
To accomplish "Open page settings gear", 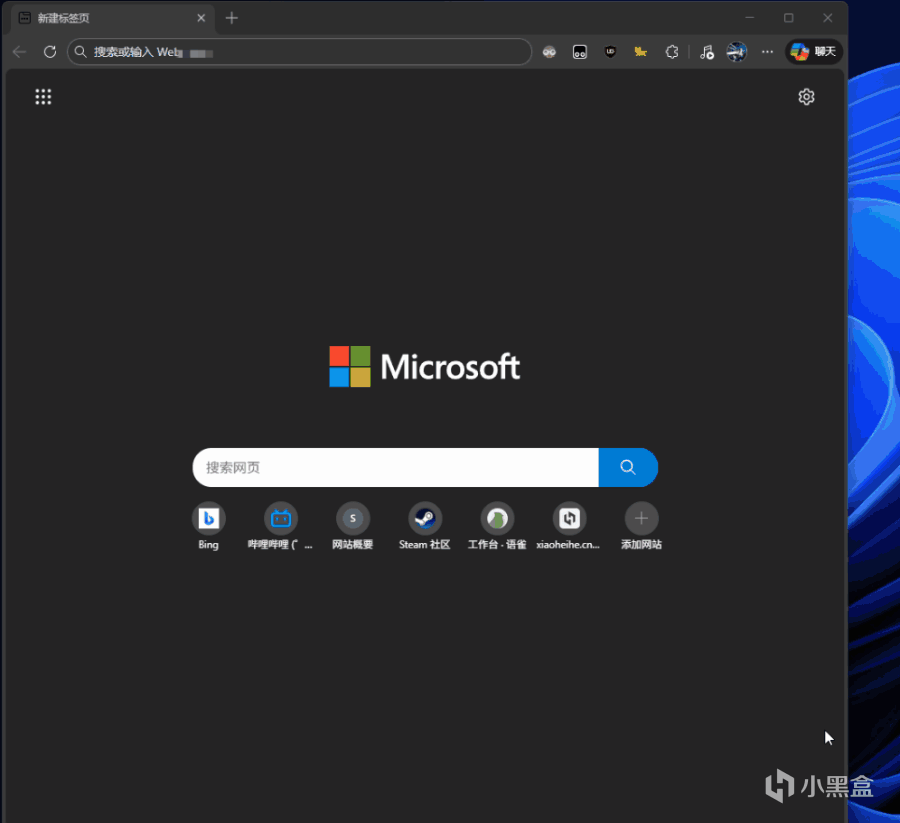I will (x=806, y=97).
